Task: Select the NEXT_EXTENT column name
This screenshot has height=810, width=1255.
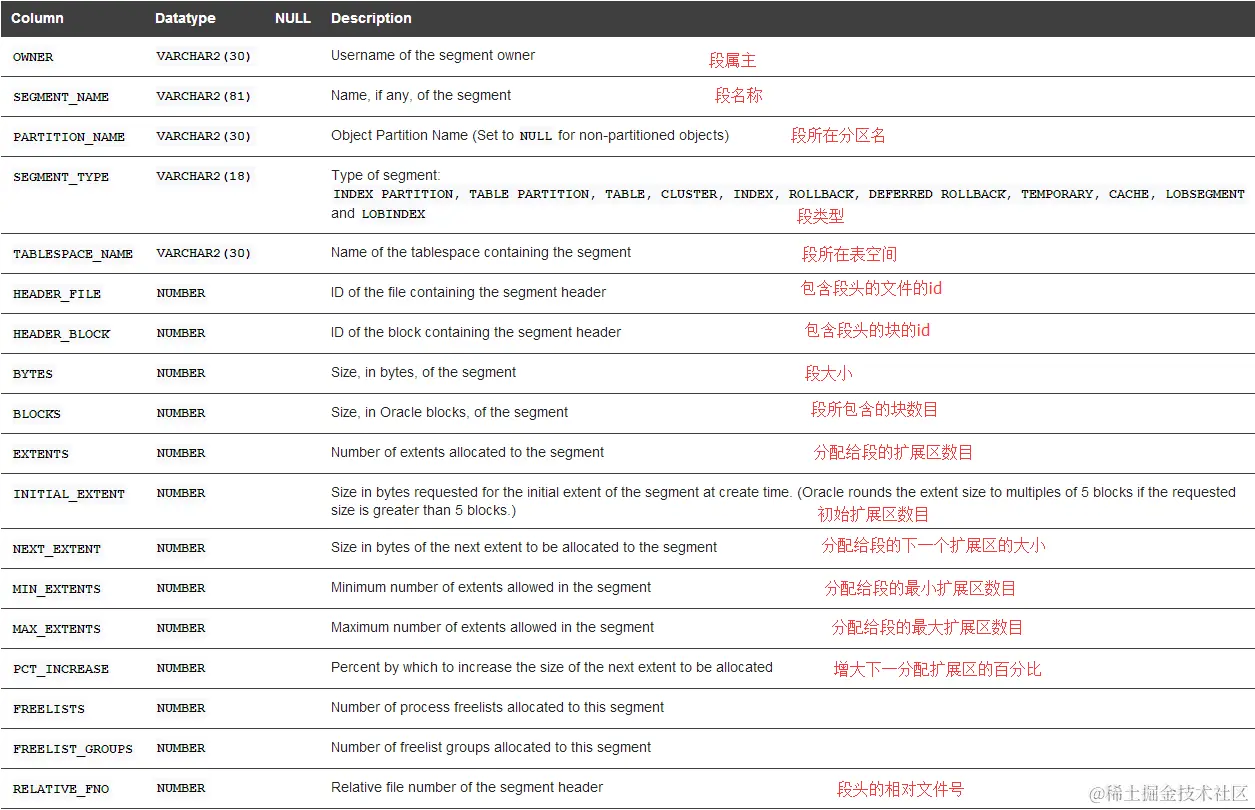Action: (x=57, y=549)
